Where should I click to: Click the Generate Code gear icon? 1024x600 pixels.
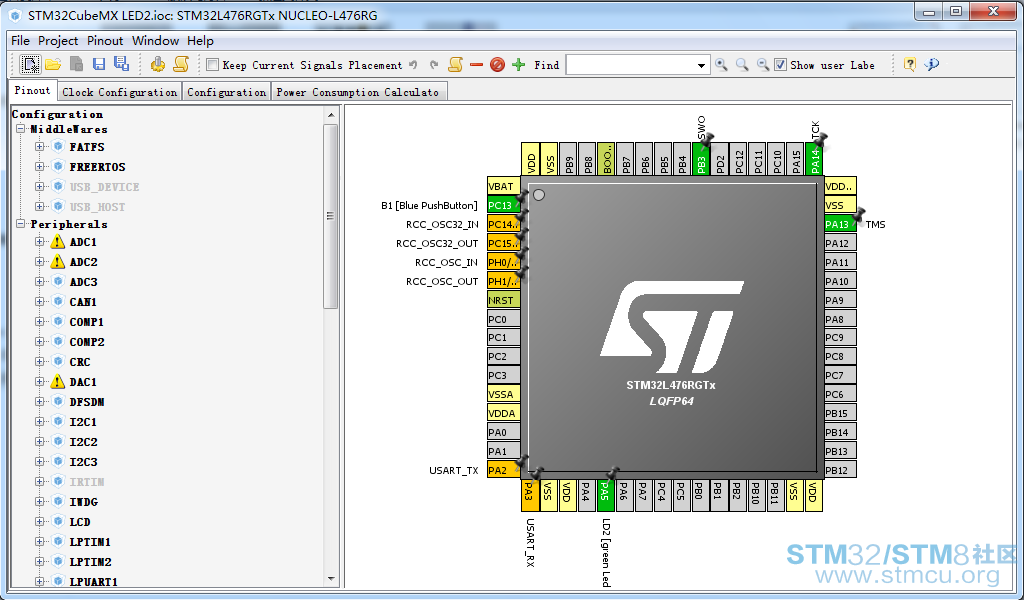click(x=157, y=64)
